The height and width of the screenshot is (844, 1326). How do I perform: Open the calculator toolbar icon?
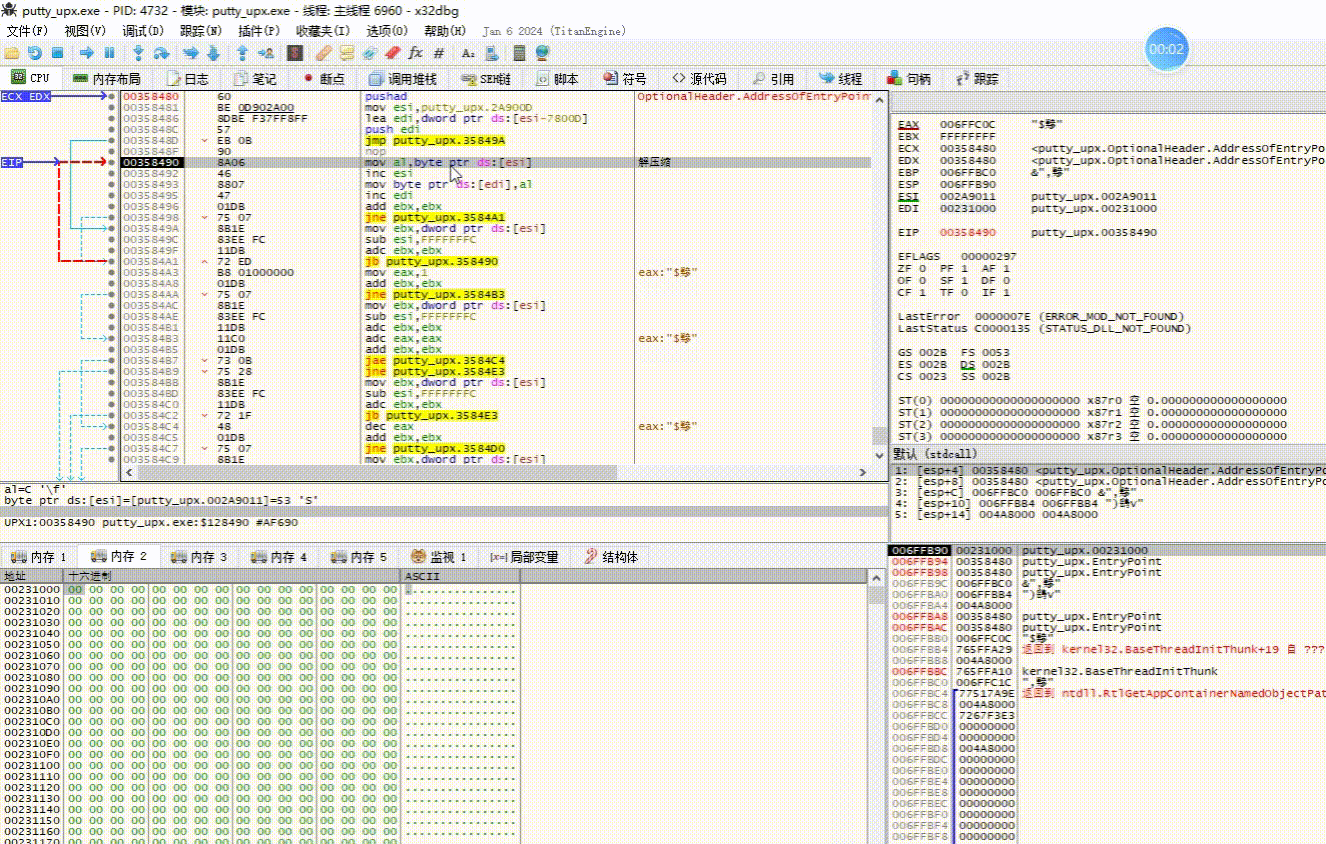pyautogui.click(x=519, y=53)
